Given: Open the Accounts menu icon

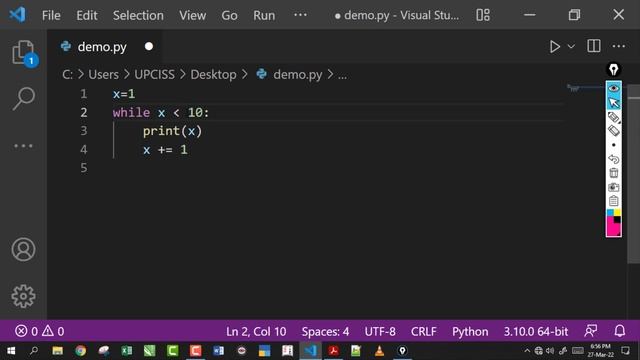Looking at the screenshot, I should 23,249.
